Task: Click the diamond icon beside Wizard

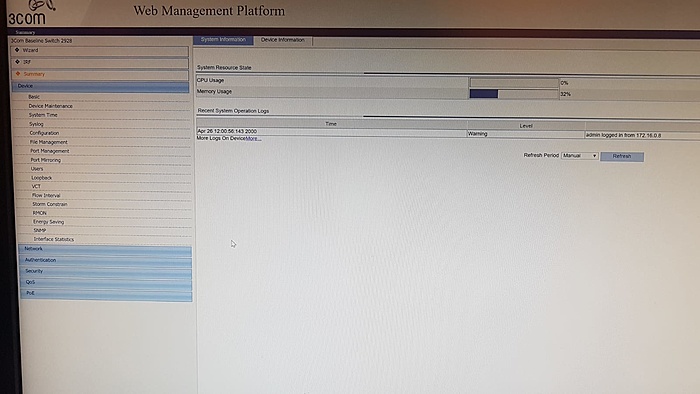Action: pyautogui.click(x=17, y=50)
